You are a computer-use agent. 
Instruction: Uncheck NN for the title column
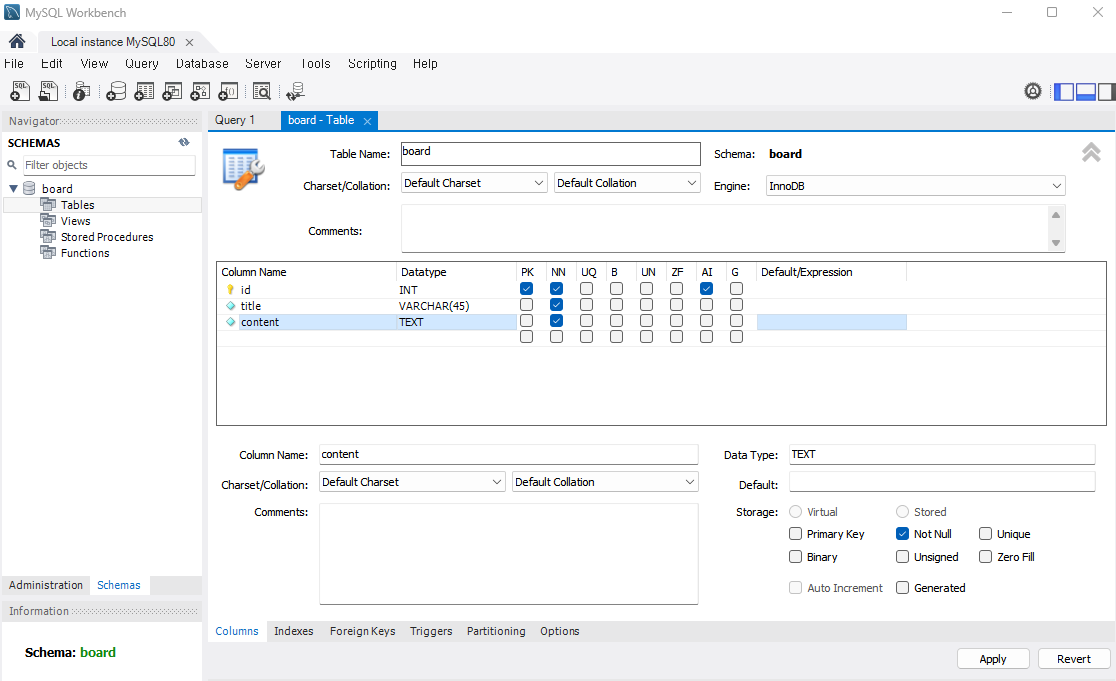click(557, 305)
